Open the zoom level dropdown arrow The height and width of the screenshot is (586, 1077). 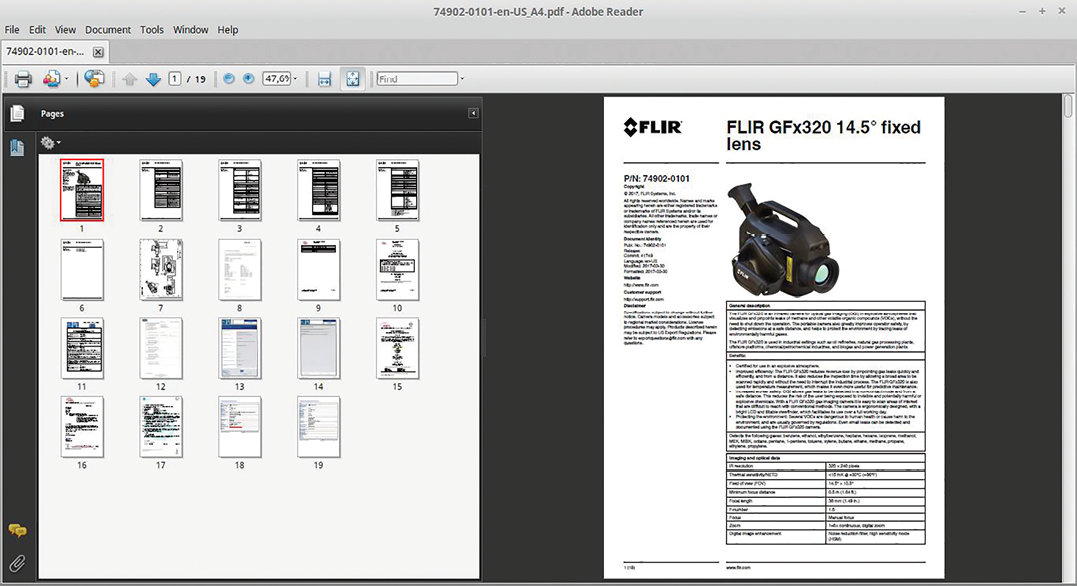pos(295,79)
